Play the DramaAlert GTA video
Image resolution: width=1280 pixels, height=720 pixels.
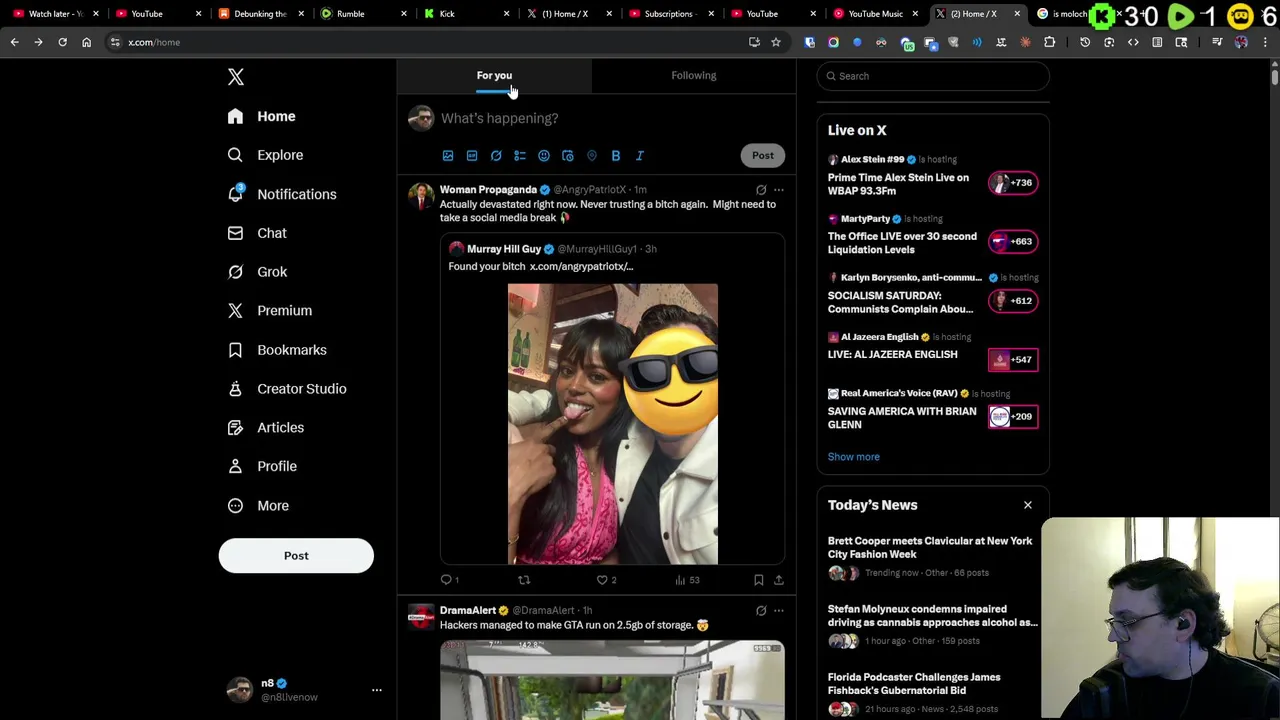coord(613,680)
